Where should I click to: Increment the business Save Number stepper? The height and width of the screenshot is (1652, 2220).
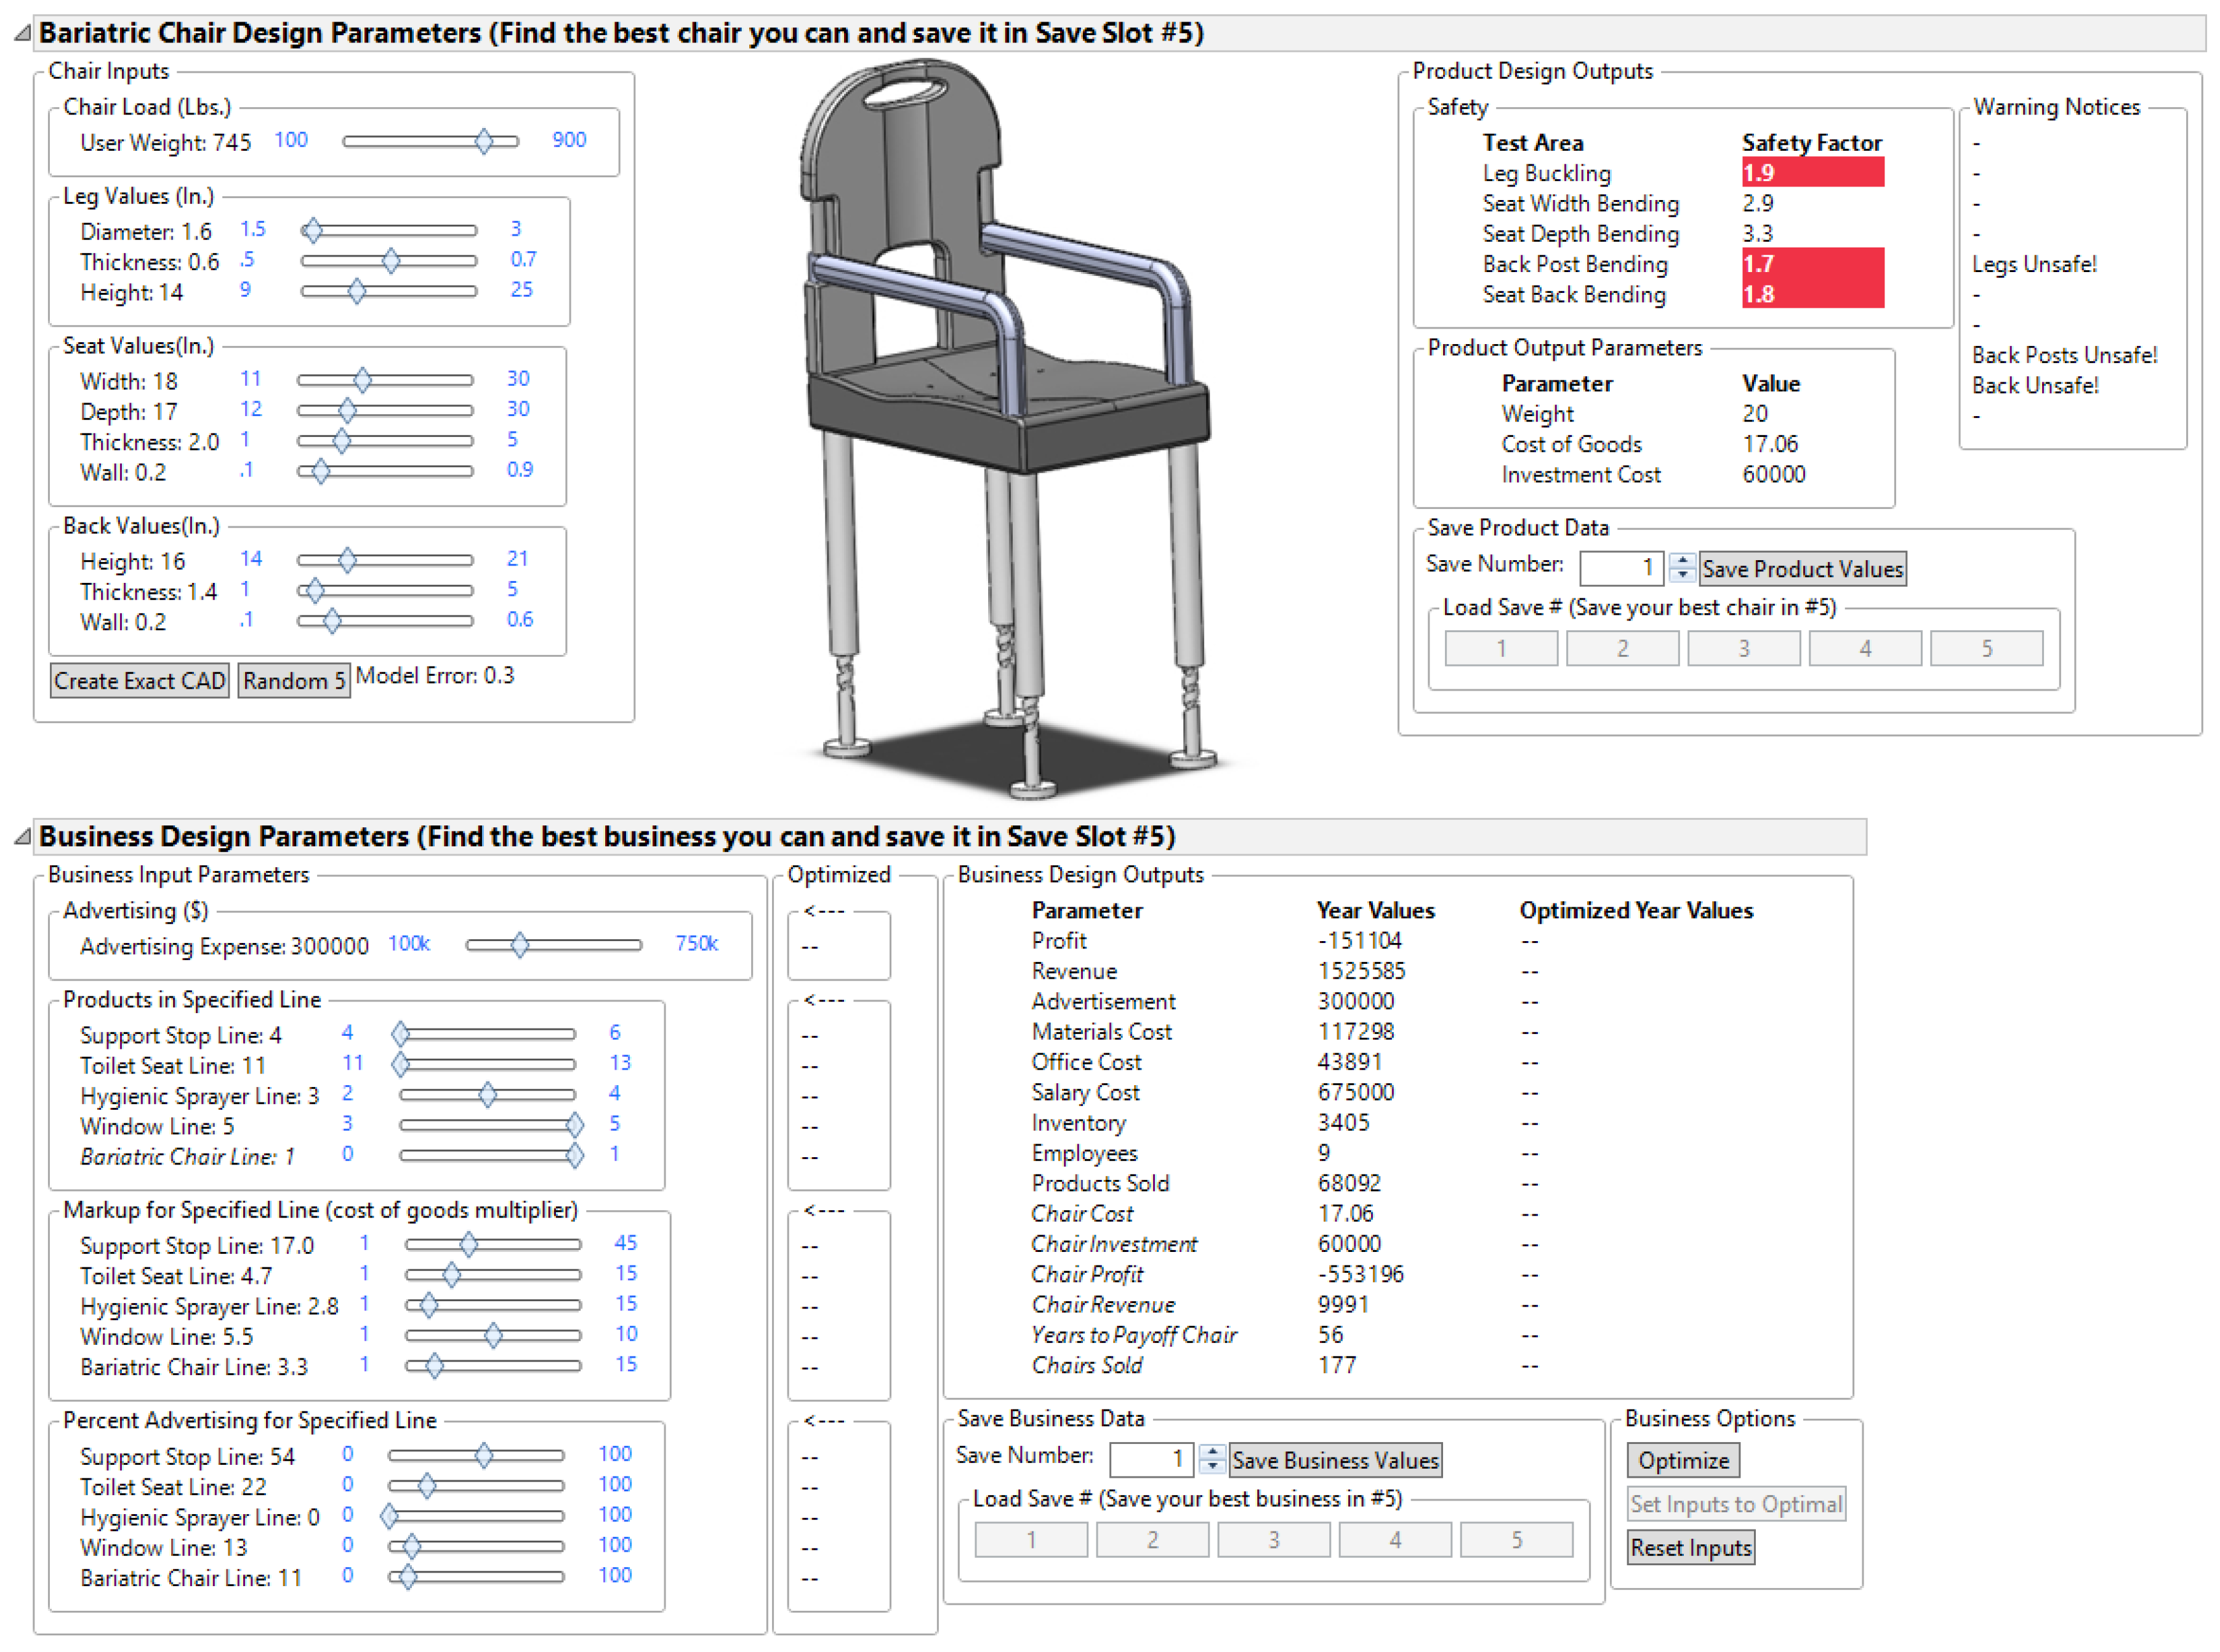pyautogui.click(x=1213, y=1452)
